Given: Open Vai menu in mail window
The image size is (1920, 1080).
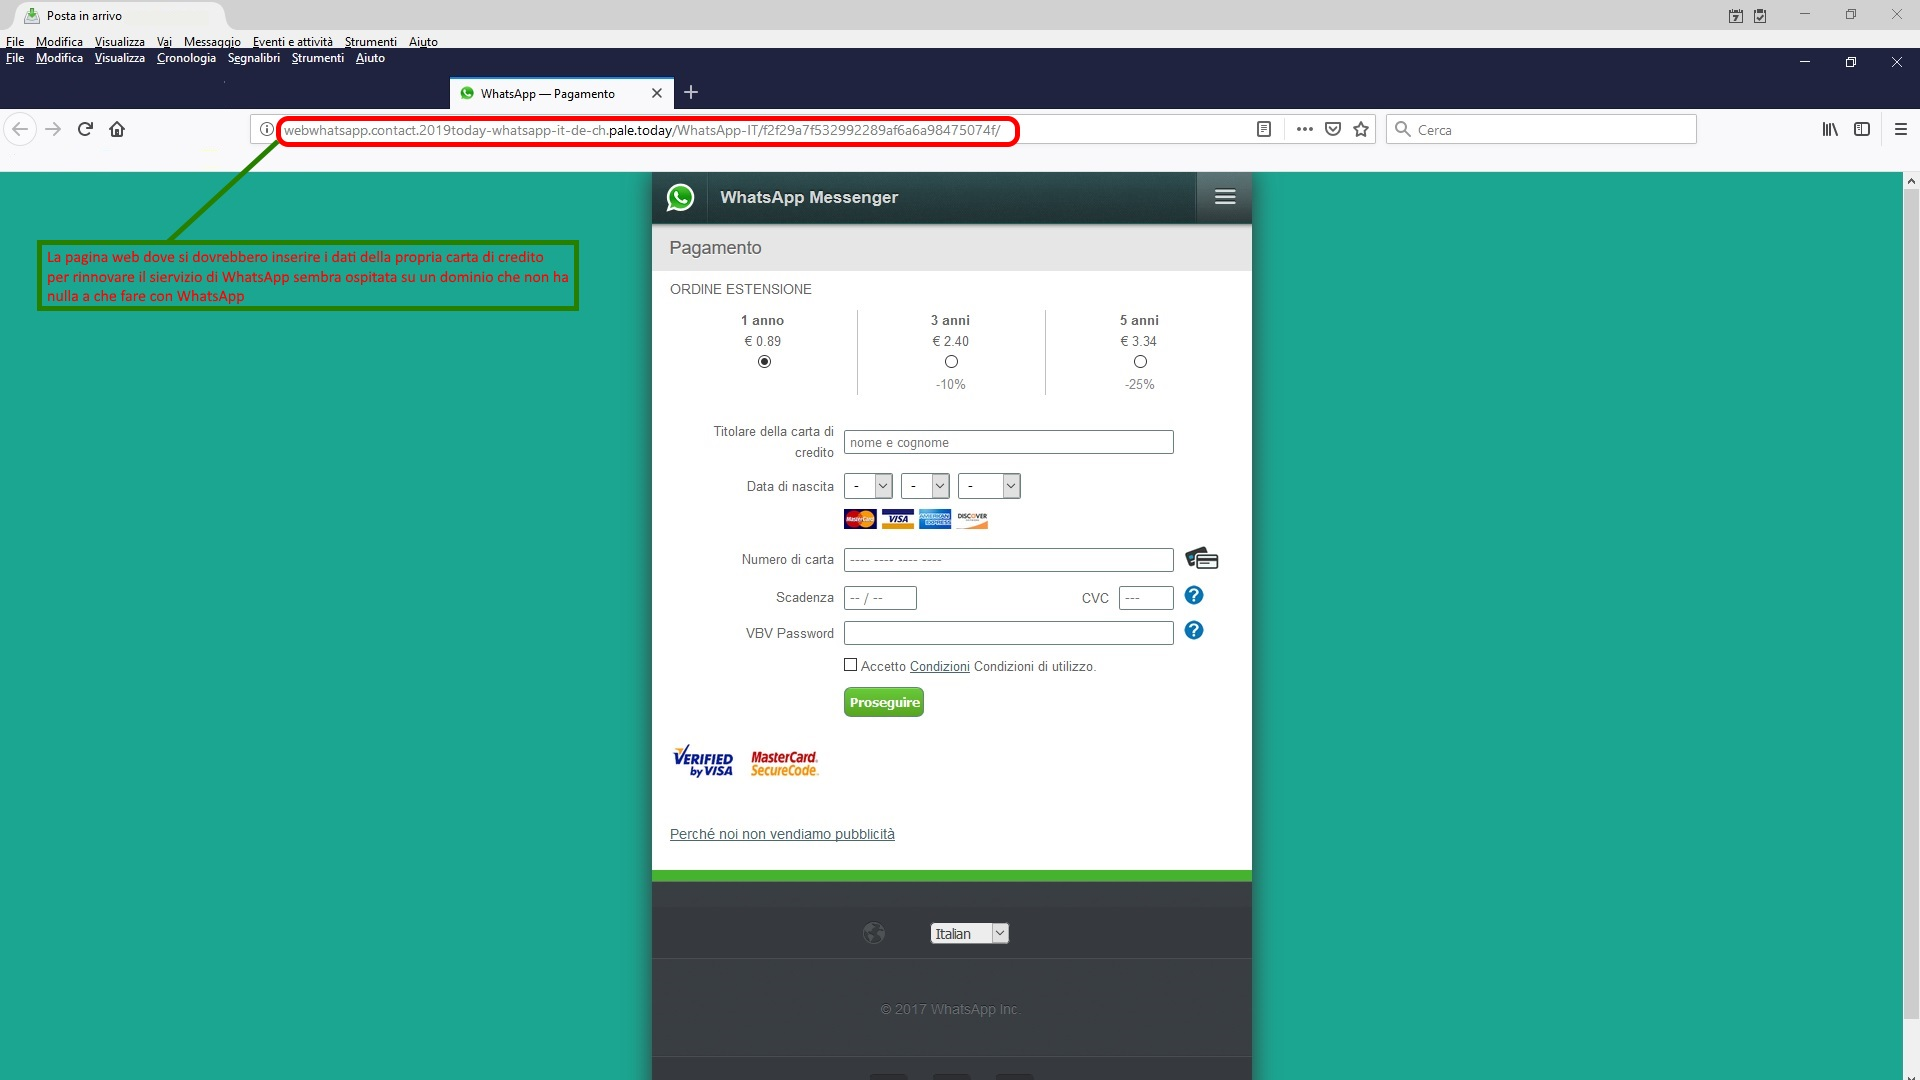Looking at the screenshot, I should [x=164, y=42].
